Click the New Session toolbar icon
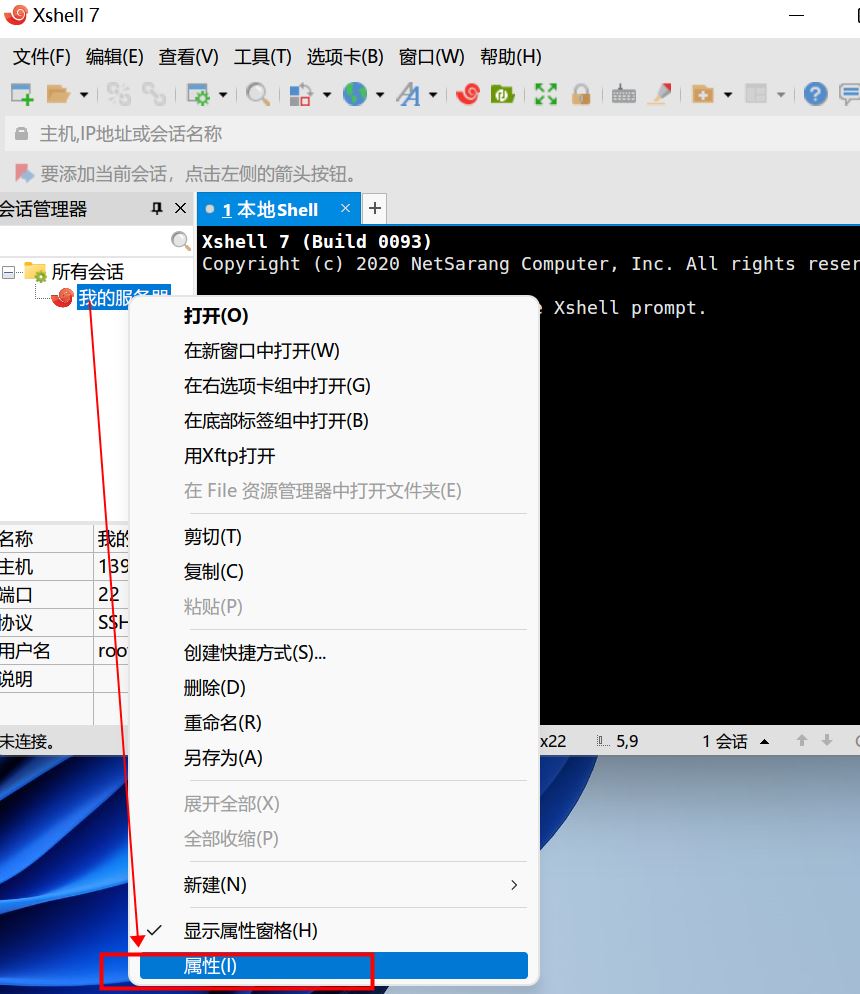 pos(22,94)
